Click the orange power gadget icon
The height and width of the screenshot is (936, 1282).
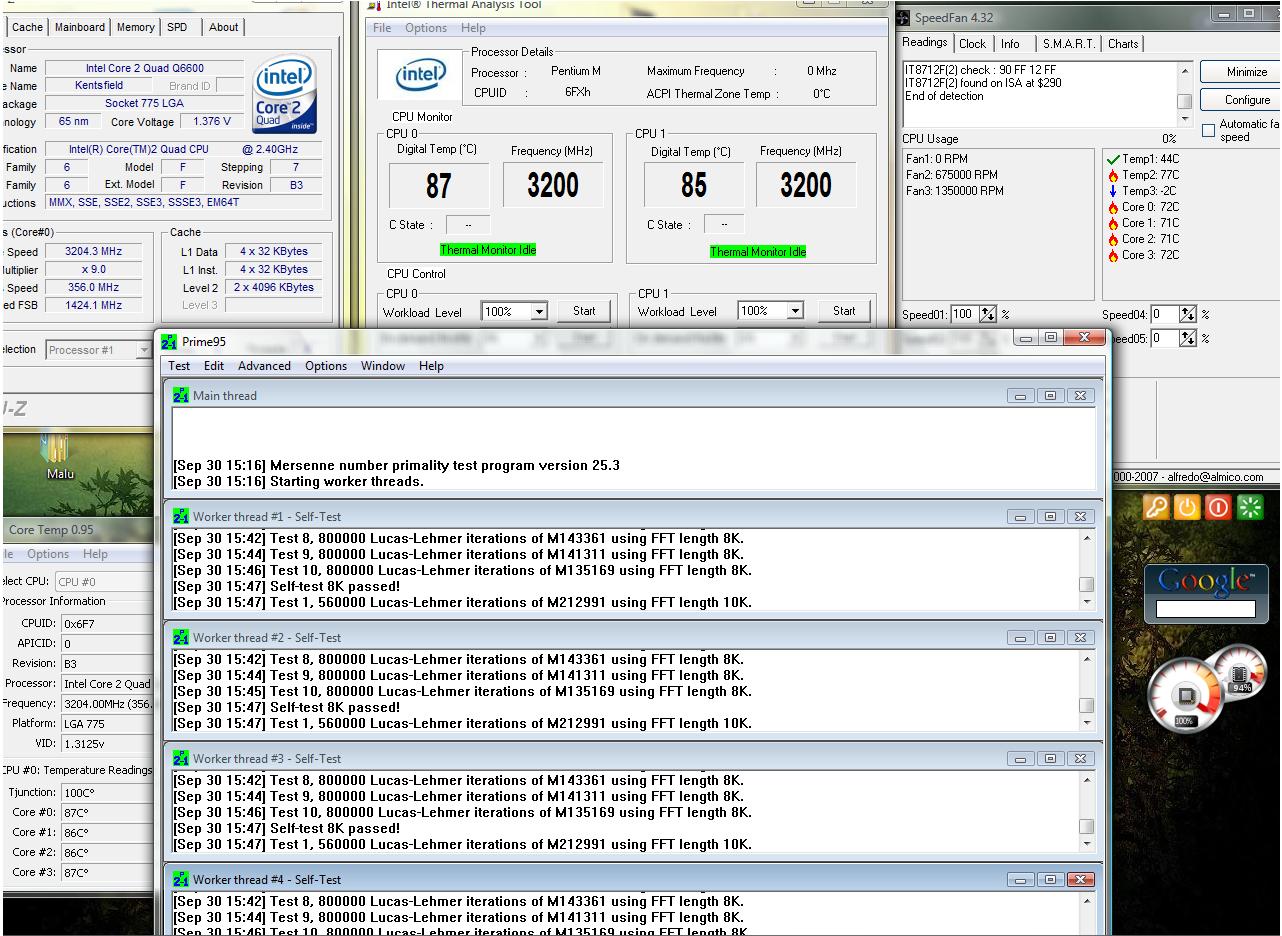1187,508
